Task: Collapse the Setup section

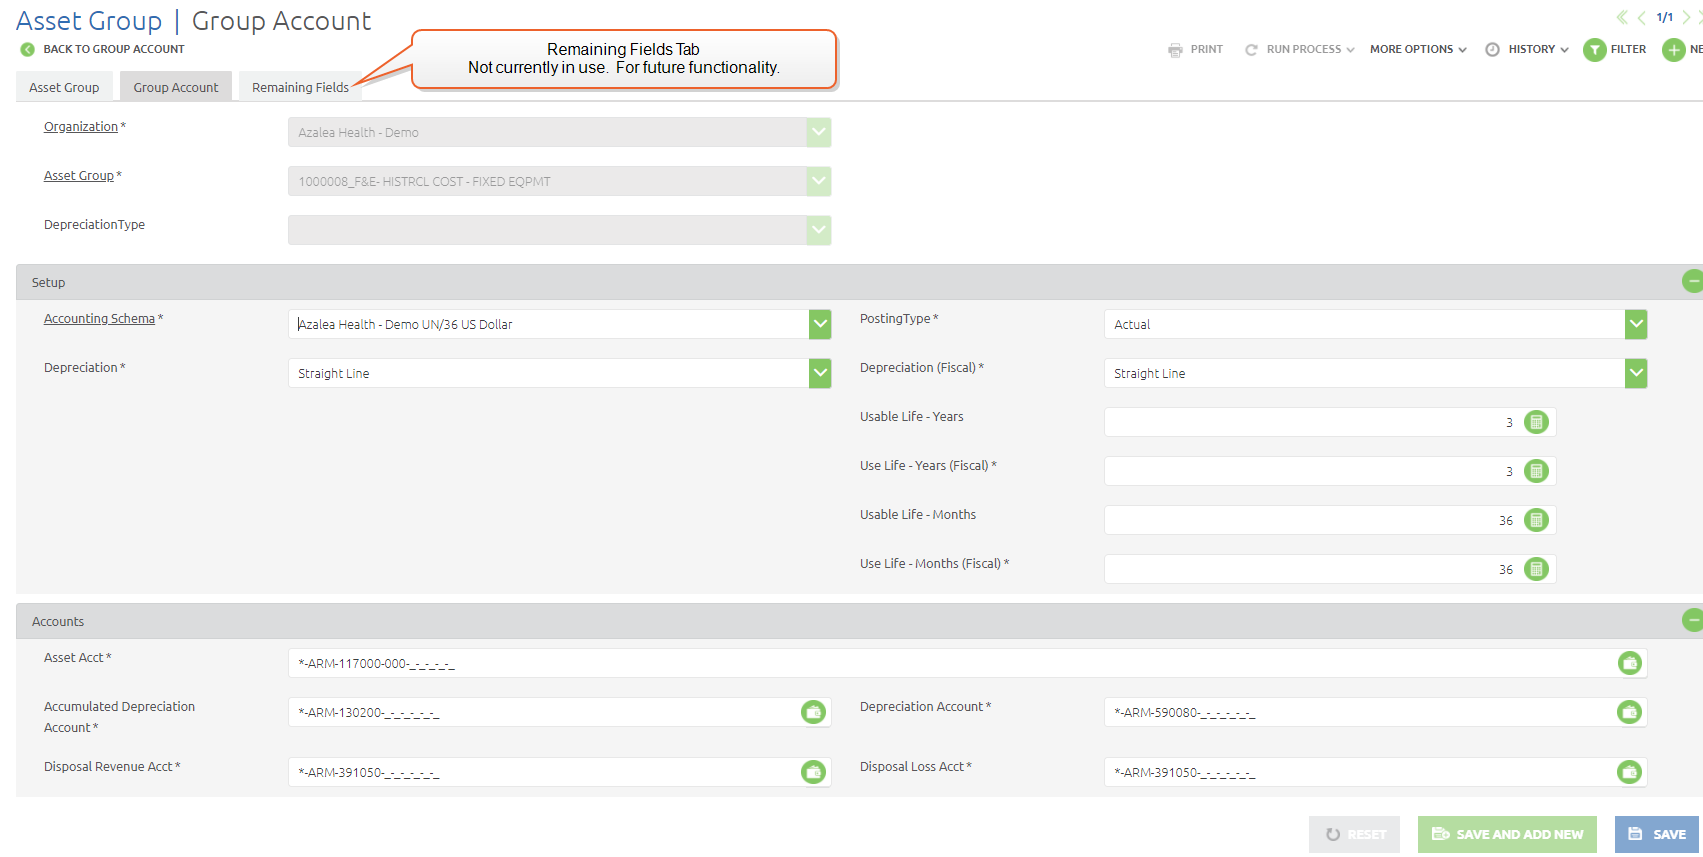Action: tap(1692, 282)
